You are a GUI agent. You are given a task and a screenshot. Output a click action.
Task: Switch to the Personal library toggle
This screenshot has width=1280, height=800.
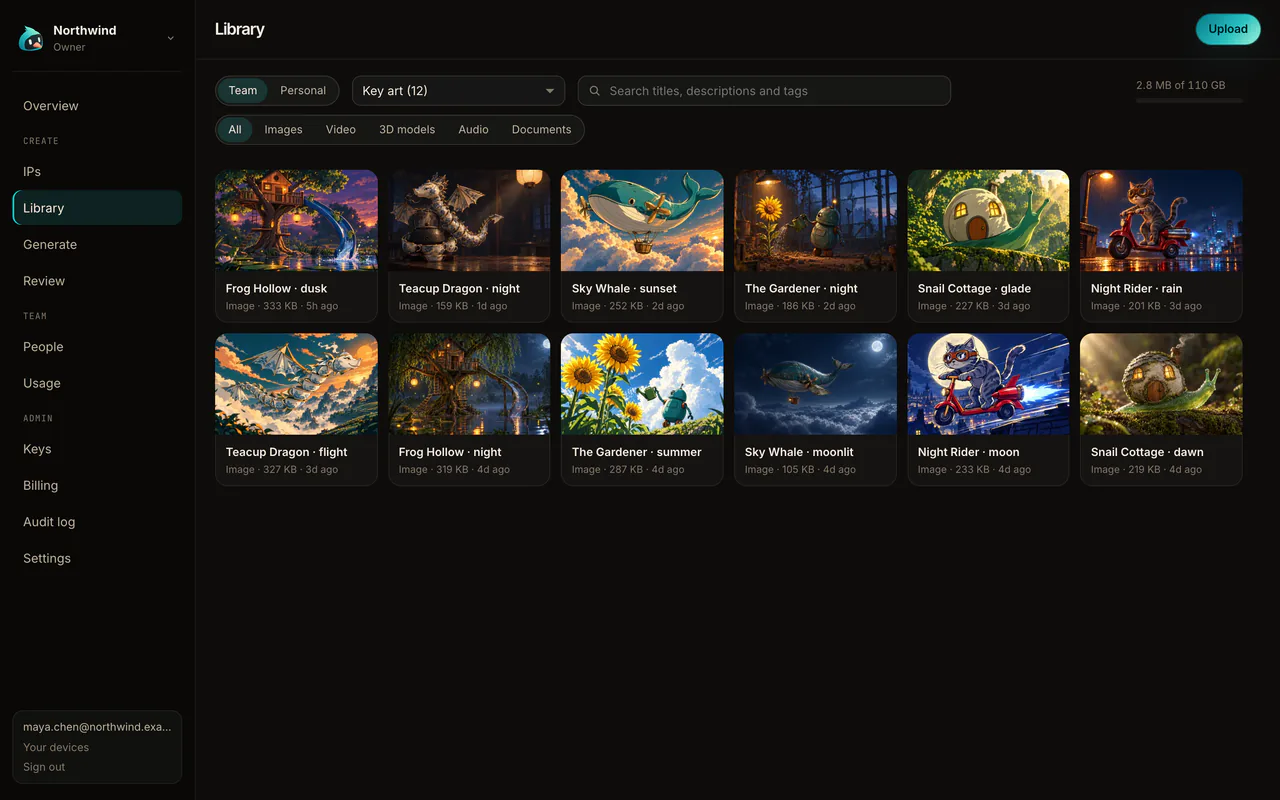coord(303,91)
